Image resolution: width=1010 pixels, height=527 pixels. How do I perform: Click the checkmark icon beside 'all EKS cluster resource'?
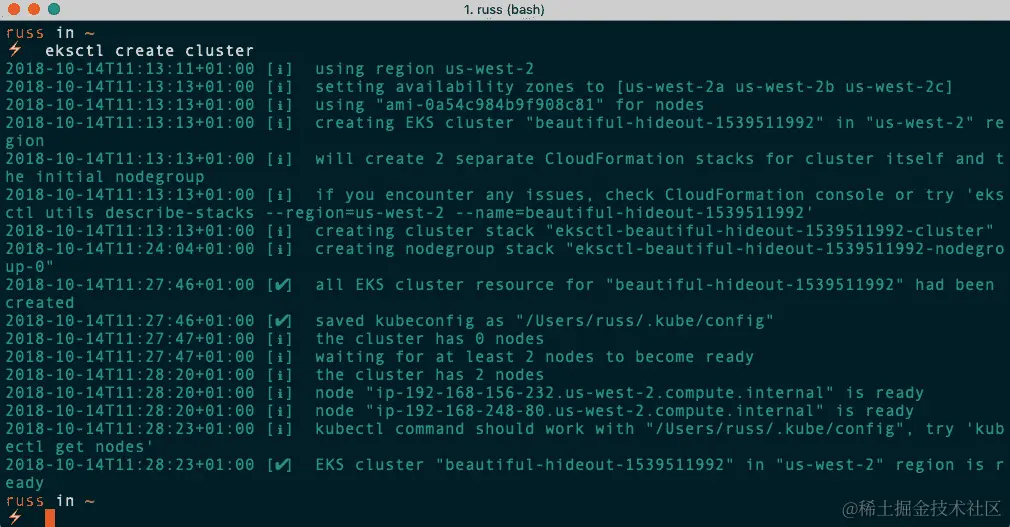pos(282,285)
